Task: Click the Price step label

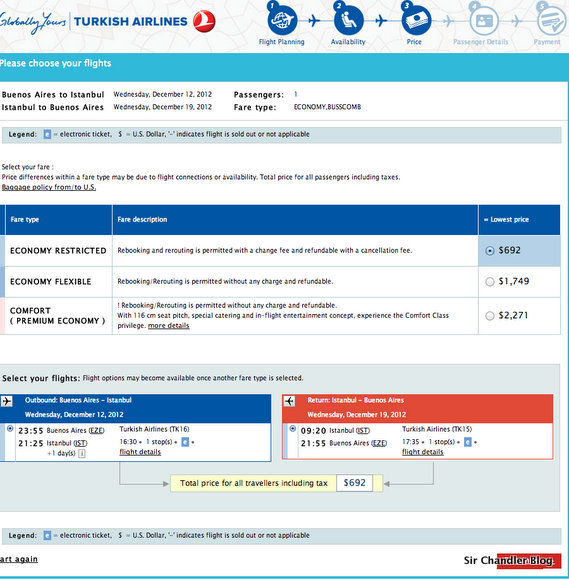Action: click(x=414, y=42)
